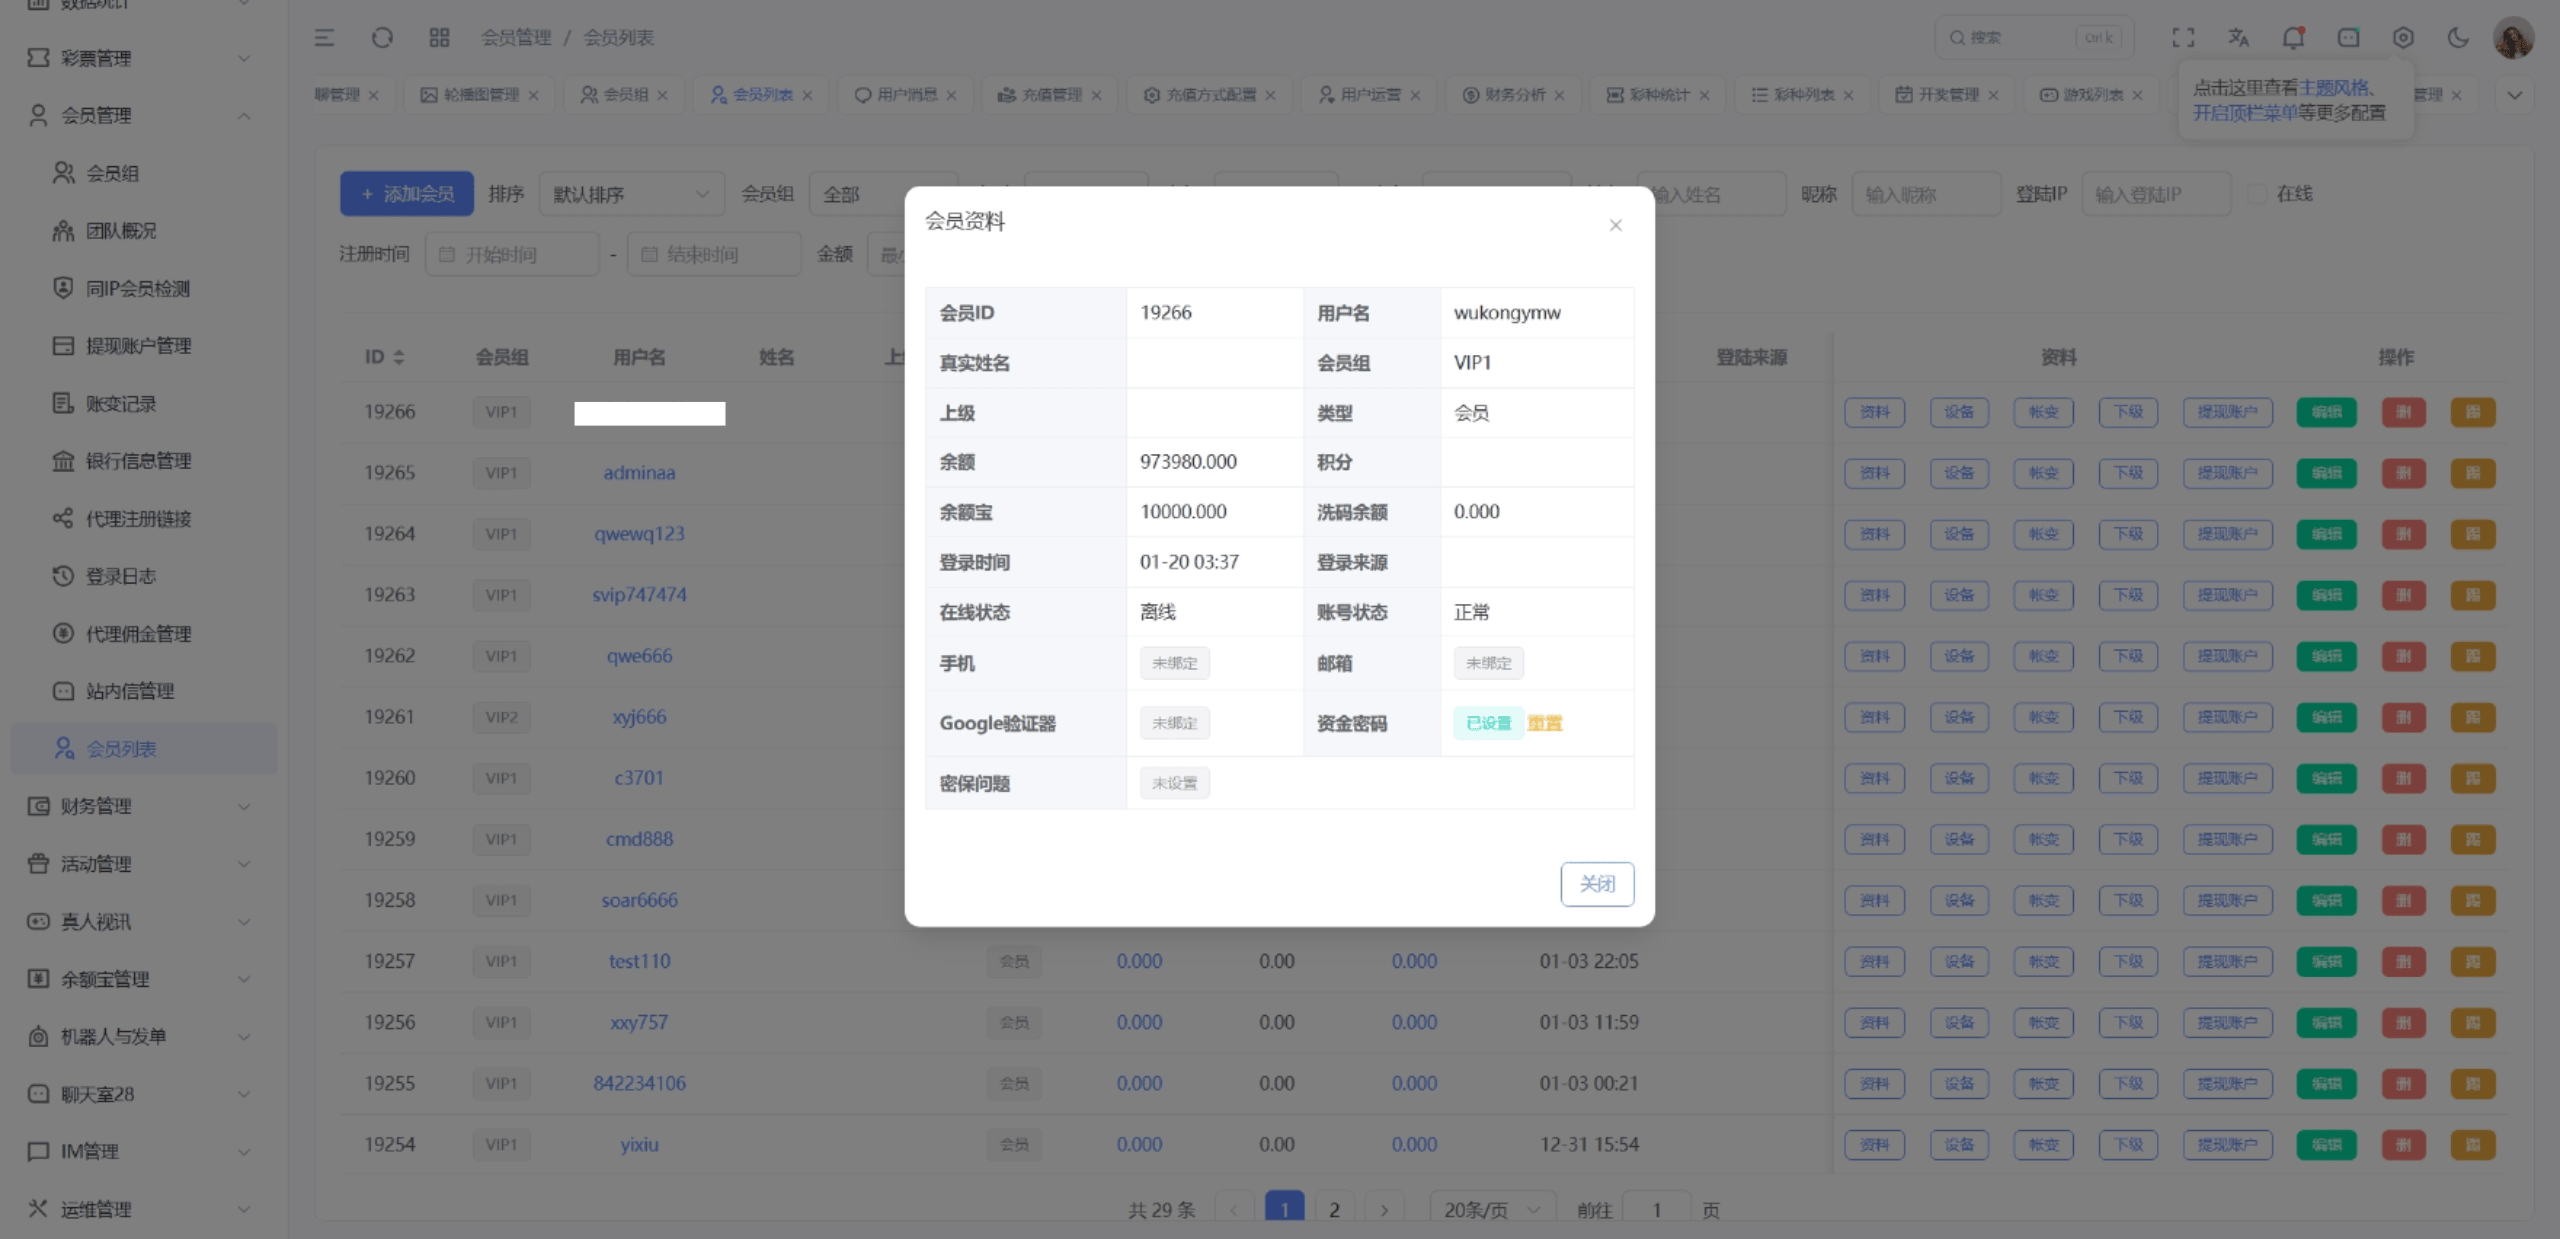
Task: Open the notification bell icon
Action: 2293,38
